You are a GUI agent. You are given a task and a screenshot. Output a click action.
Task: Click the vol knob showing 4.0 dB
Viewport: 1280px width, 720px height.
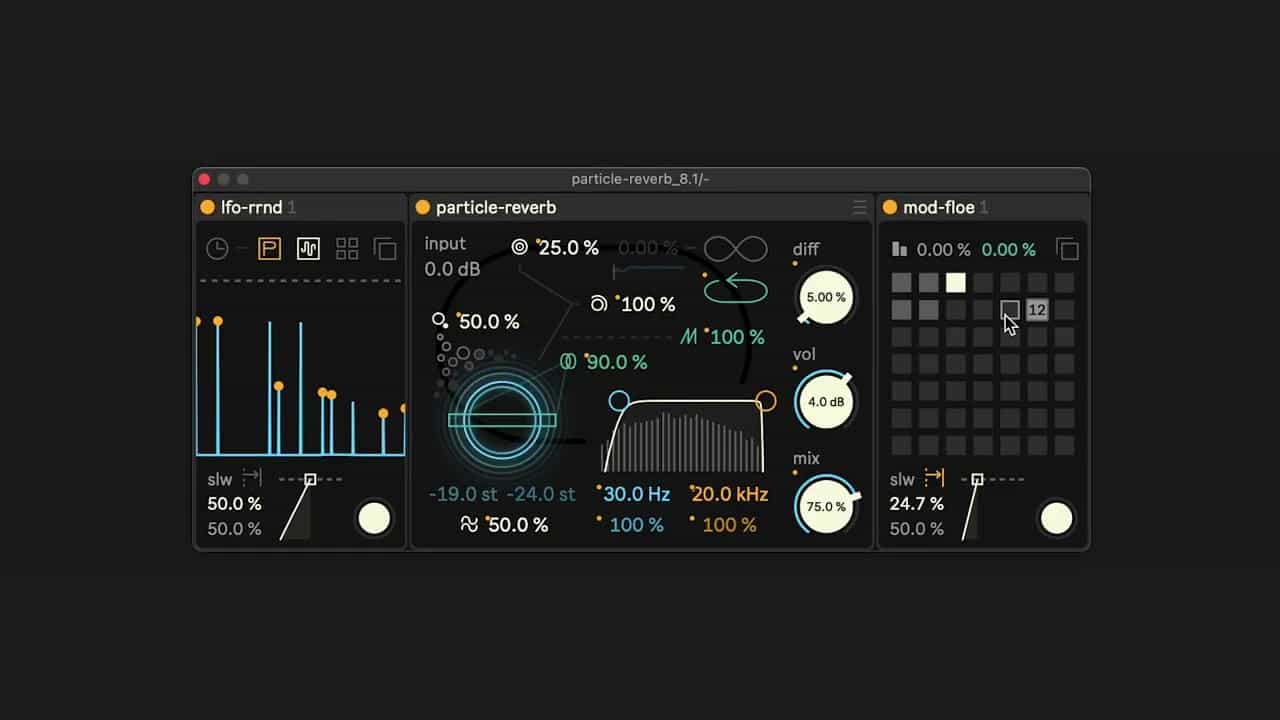tap(826, 402)
